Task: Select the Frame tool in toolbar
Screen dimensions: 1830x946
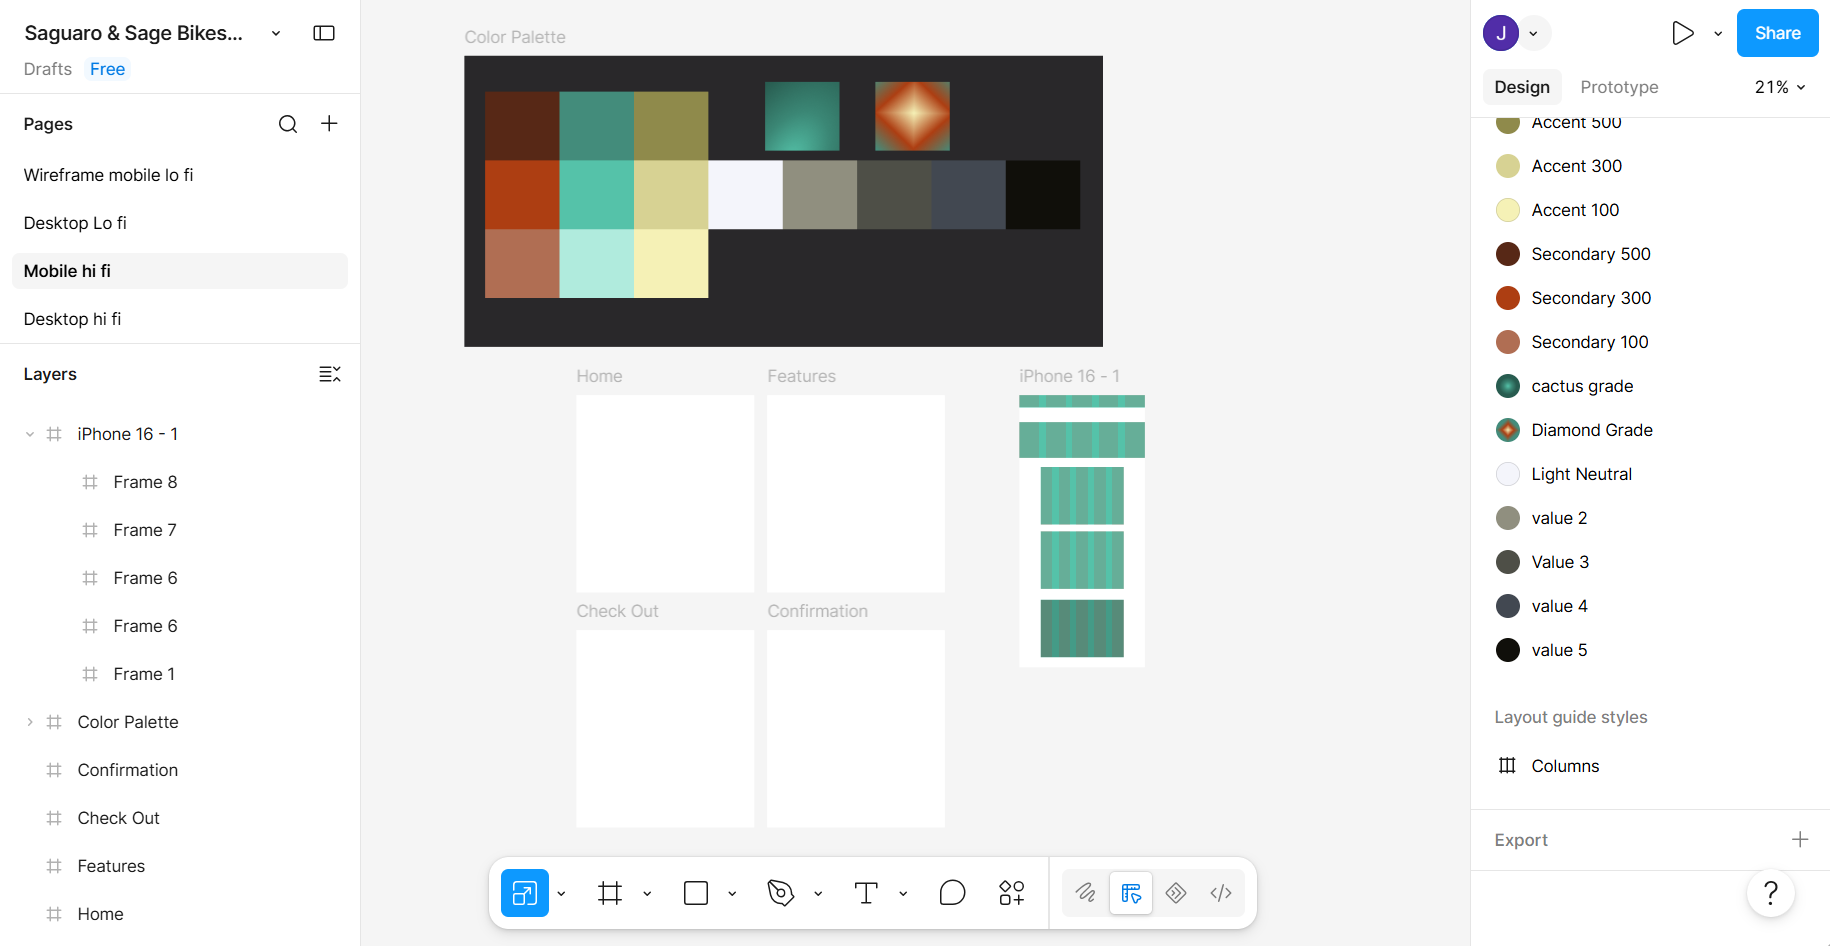Action: 610,893
